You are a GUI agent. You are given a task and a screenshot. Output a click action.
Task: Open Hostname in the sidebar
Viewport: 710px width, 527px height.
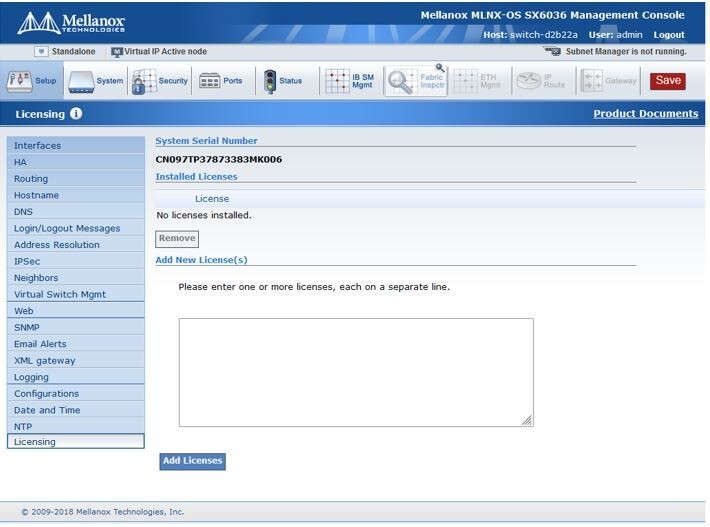pyautogui.click(x=76, y=195)
